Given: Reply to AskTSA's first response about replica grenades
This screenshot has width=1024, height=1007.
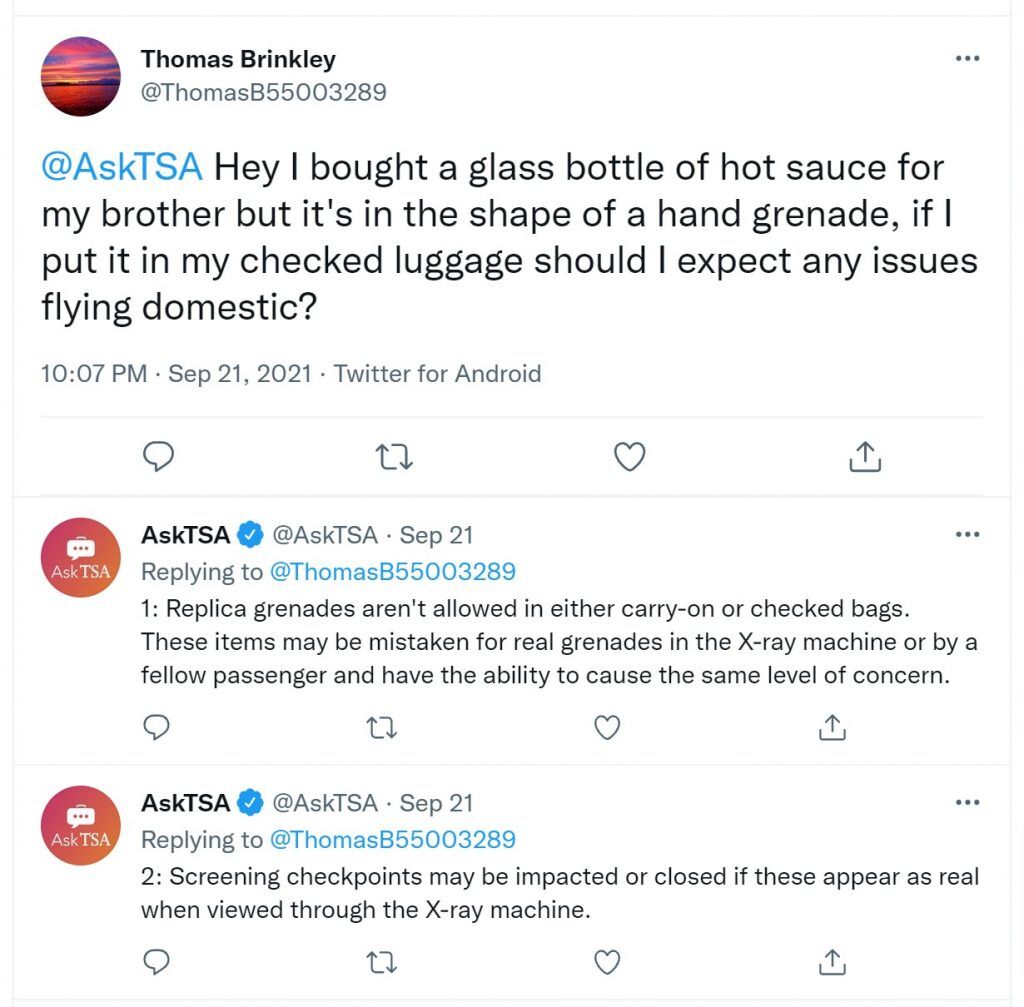Looking at the screenshot, I should tap(156, 727).
